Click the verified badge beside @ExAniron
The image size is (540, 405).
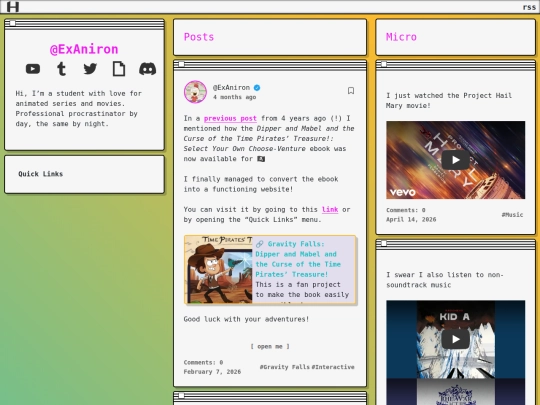tap(257, 88)
